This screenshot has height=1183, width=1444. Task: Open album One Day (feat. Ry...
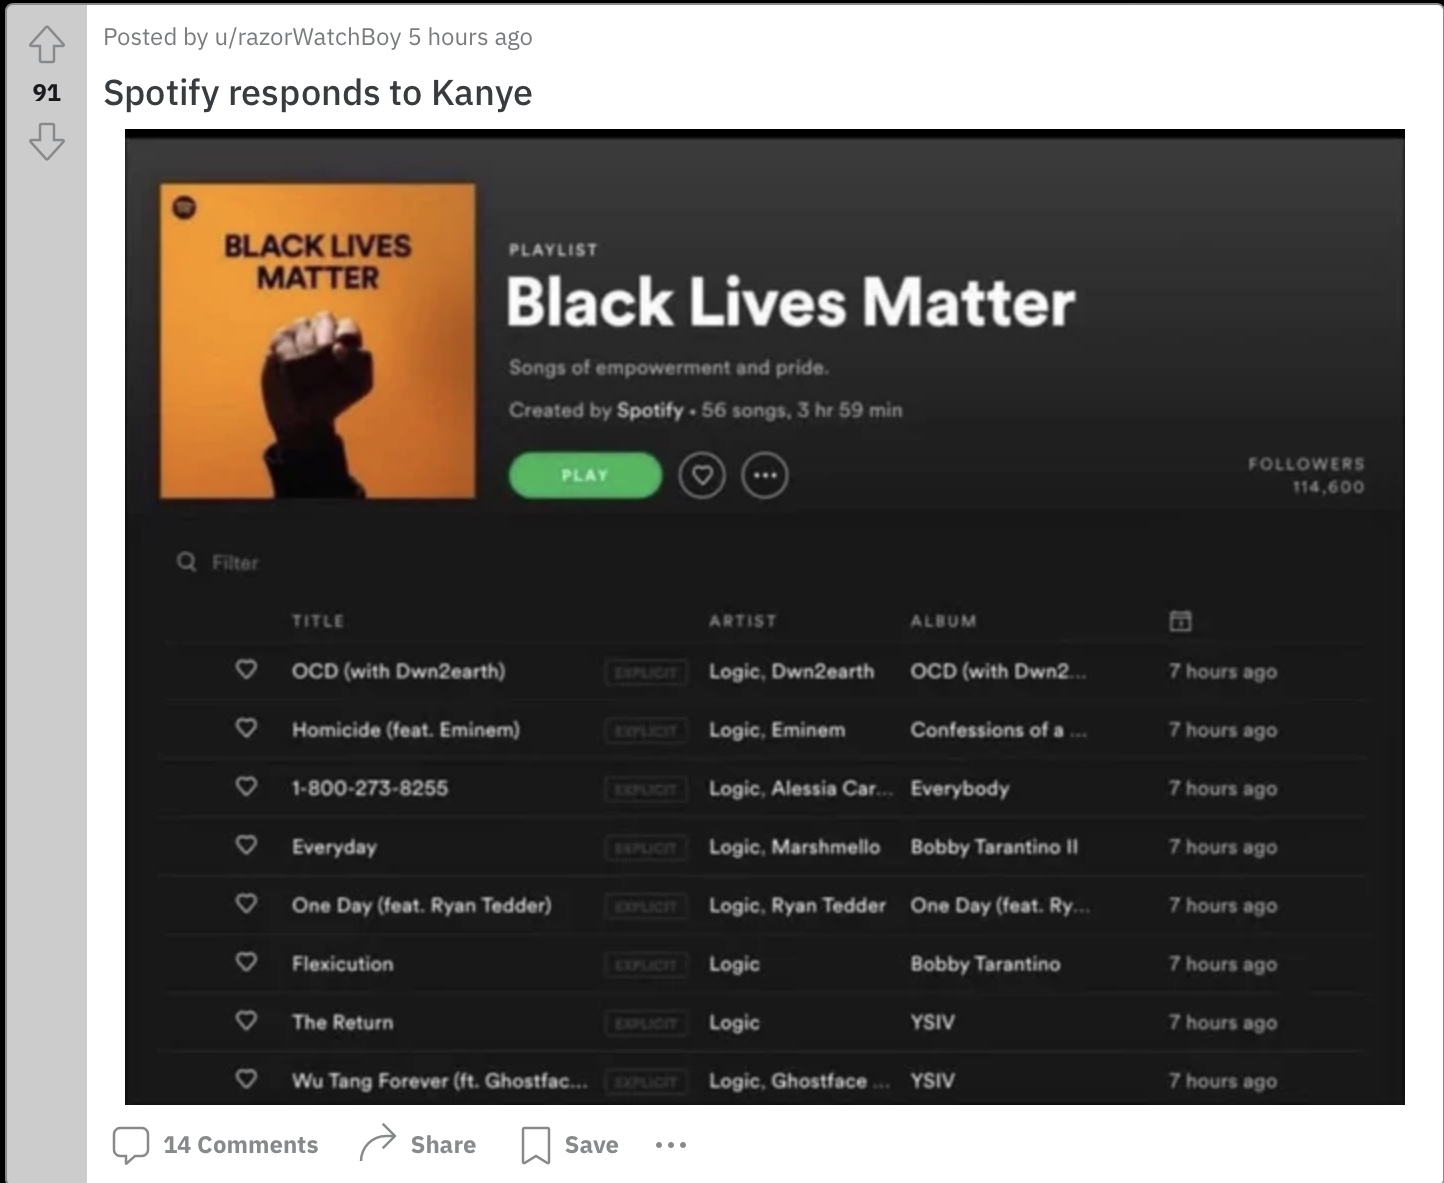tap(1000, 905)
